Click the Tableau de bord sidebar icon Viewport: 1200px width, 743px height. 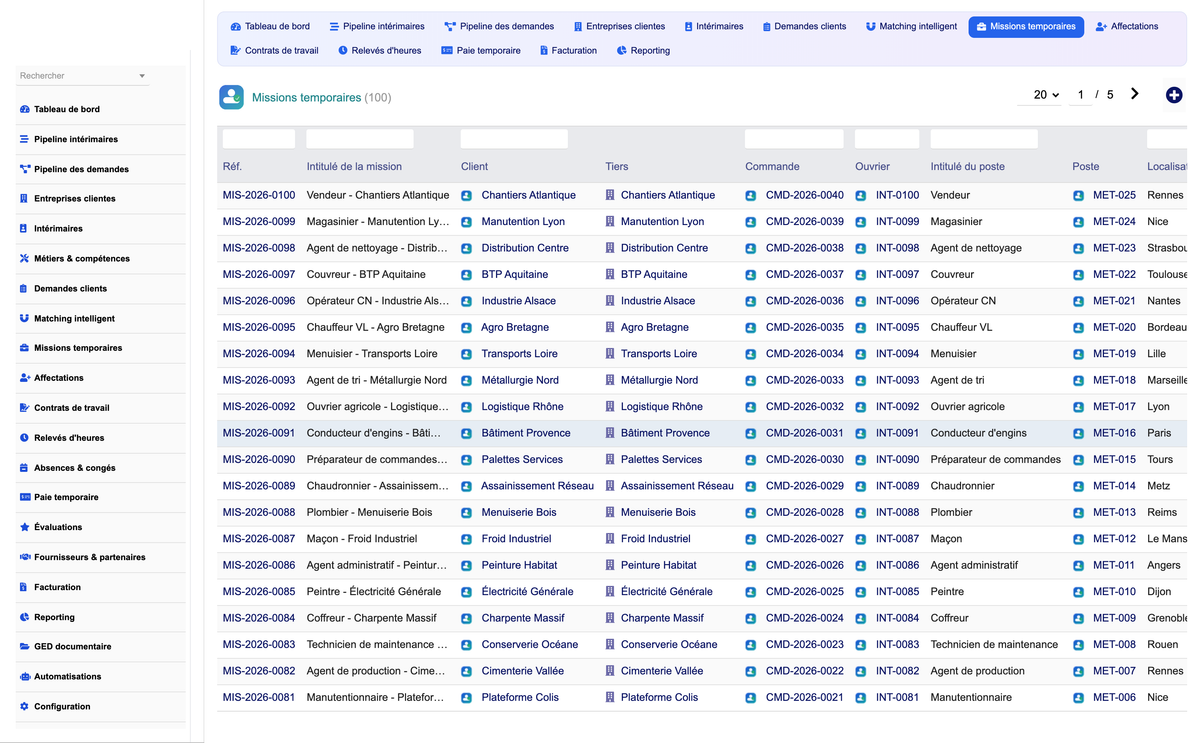(x=24, y=109)
